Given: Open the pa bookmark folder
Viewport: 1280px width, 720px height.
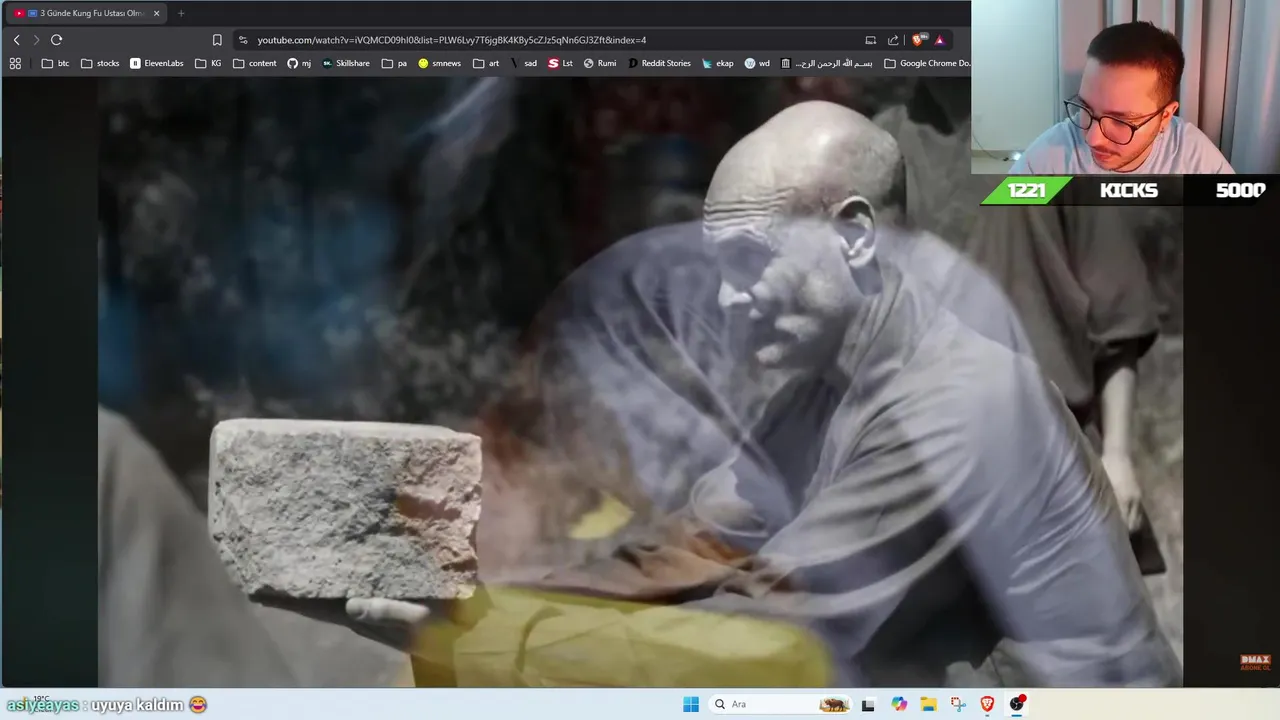Looking at the screenshot, I should [x=395, y=63].
